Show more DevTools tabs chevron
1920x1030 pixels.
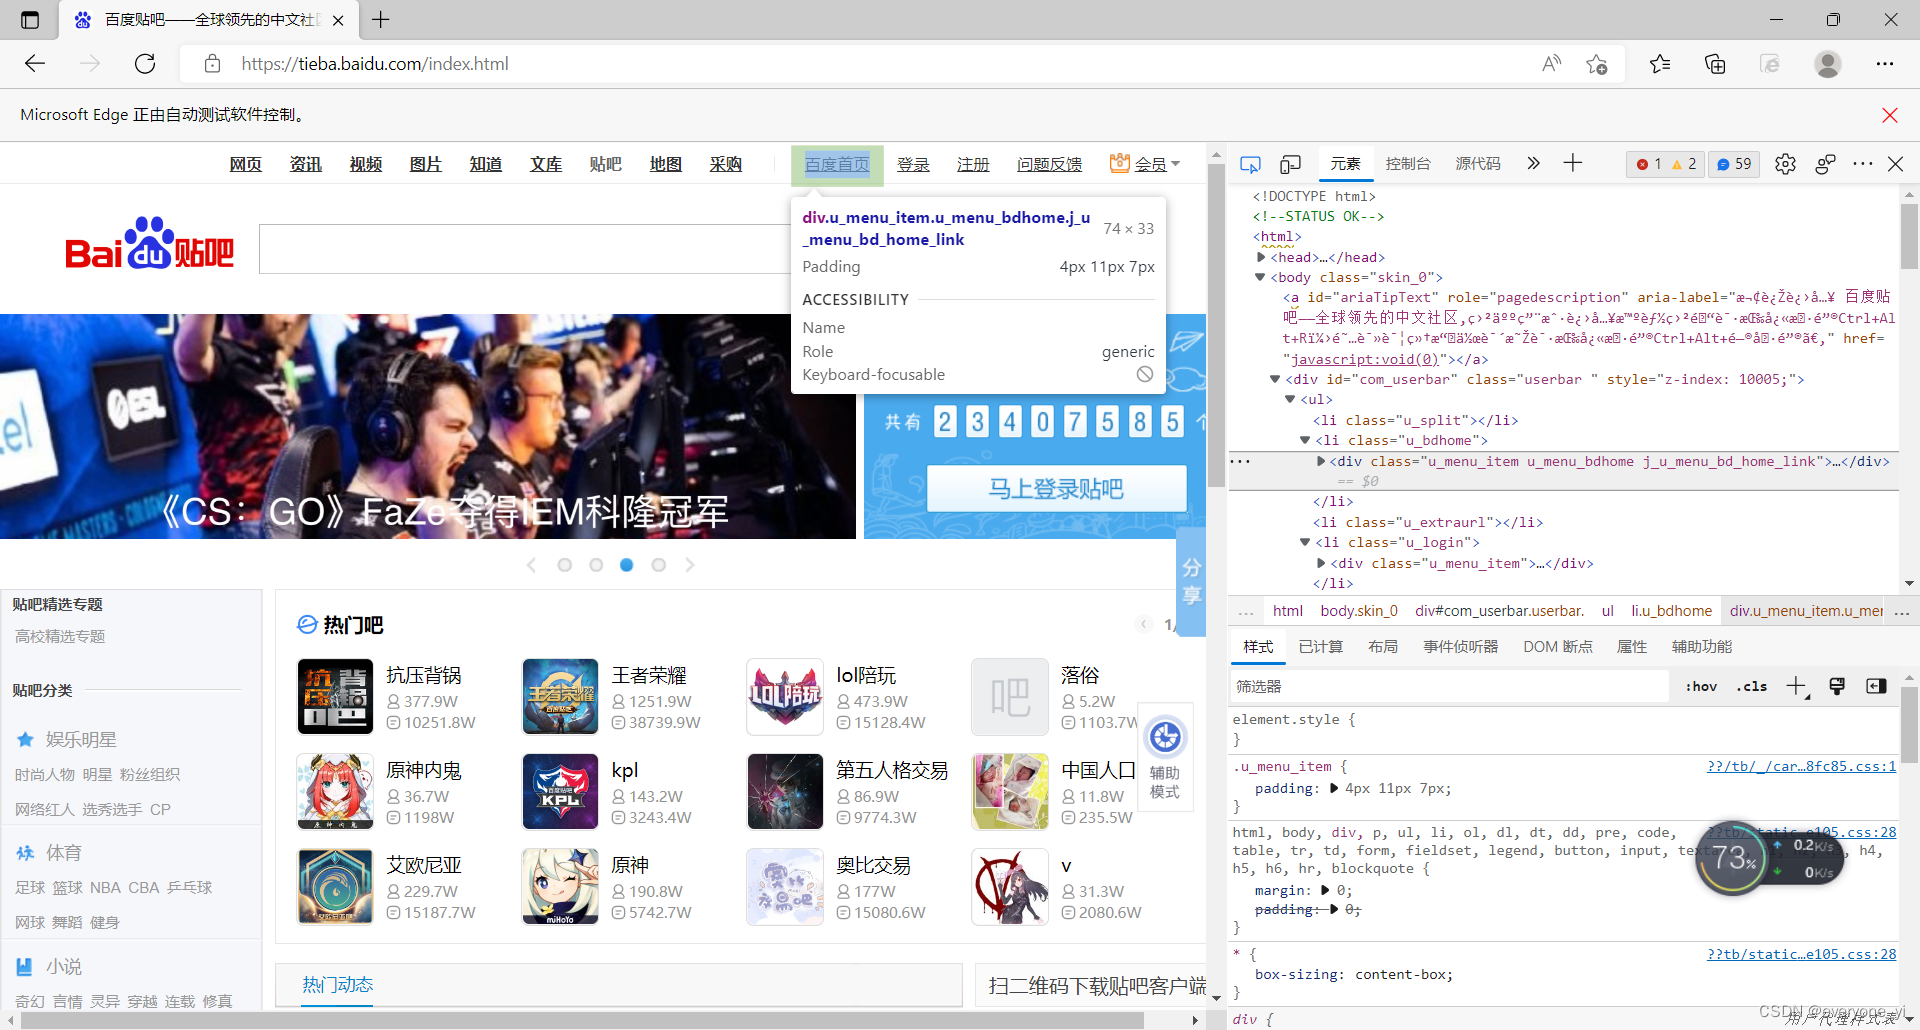click(1534, 163)
